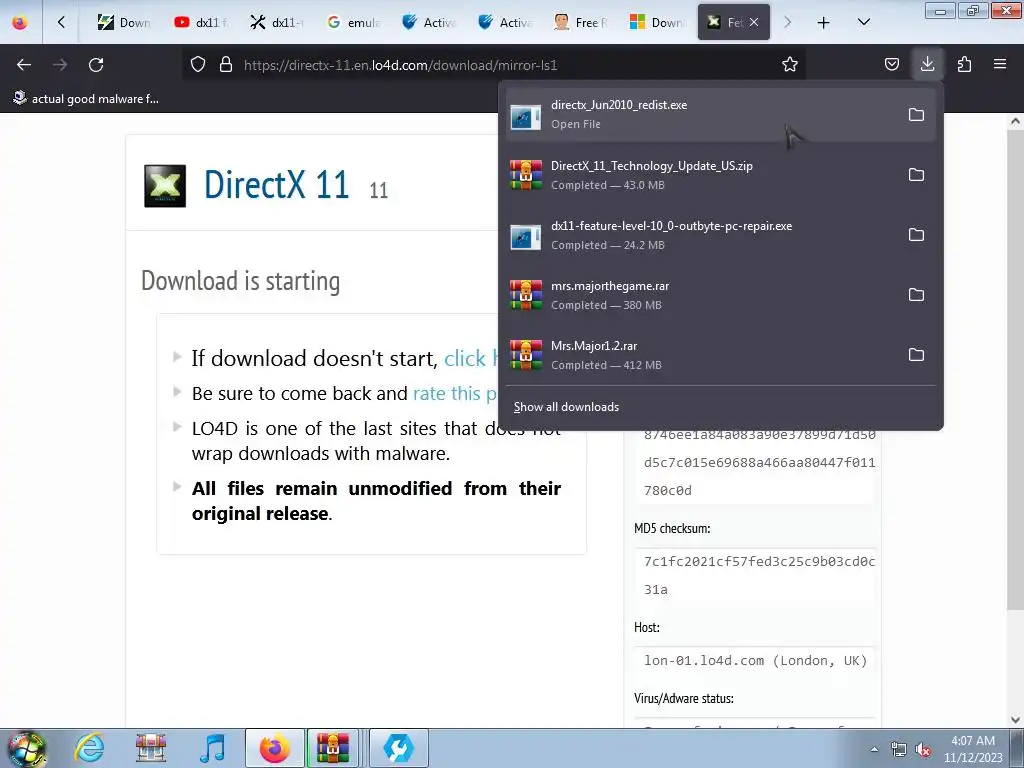Switch to the dx11 tools tab
This screenshot has width=1024, height=768.
coord(277,23)
